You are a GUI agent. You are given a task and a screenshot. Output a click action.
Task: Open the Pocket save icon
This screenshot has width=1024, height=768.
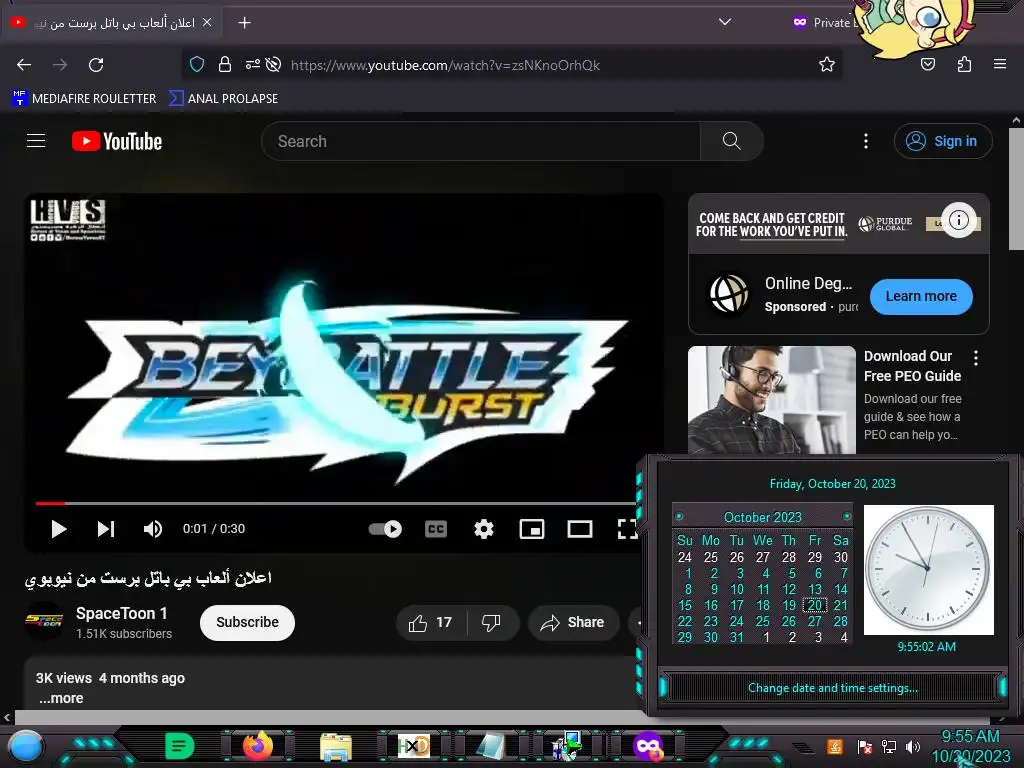pyautogui.click(x=927, y=64)
